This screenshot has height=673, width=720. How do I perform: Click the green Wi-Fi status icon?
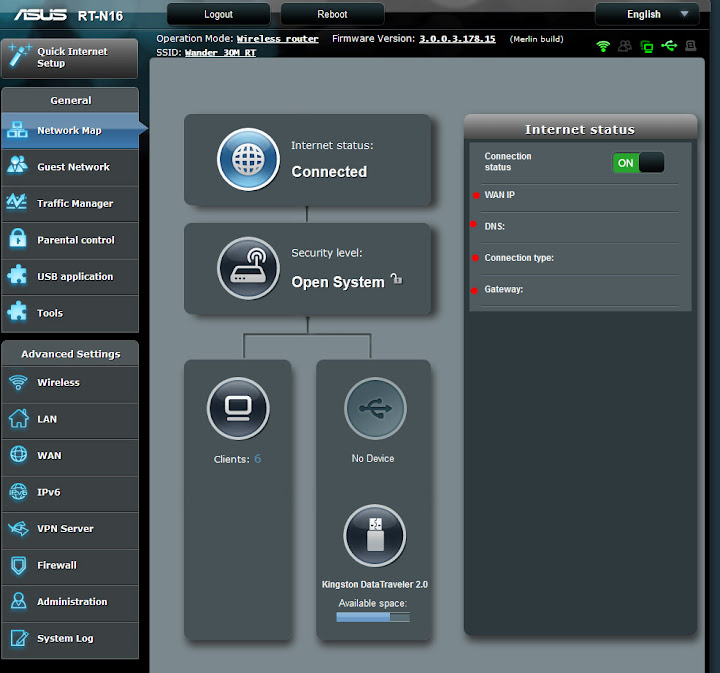tap(603, 46)
